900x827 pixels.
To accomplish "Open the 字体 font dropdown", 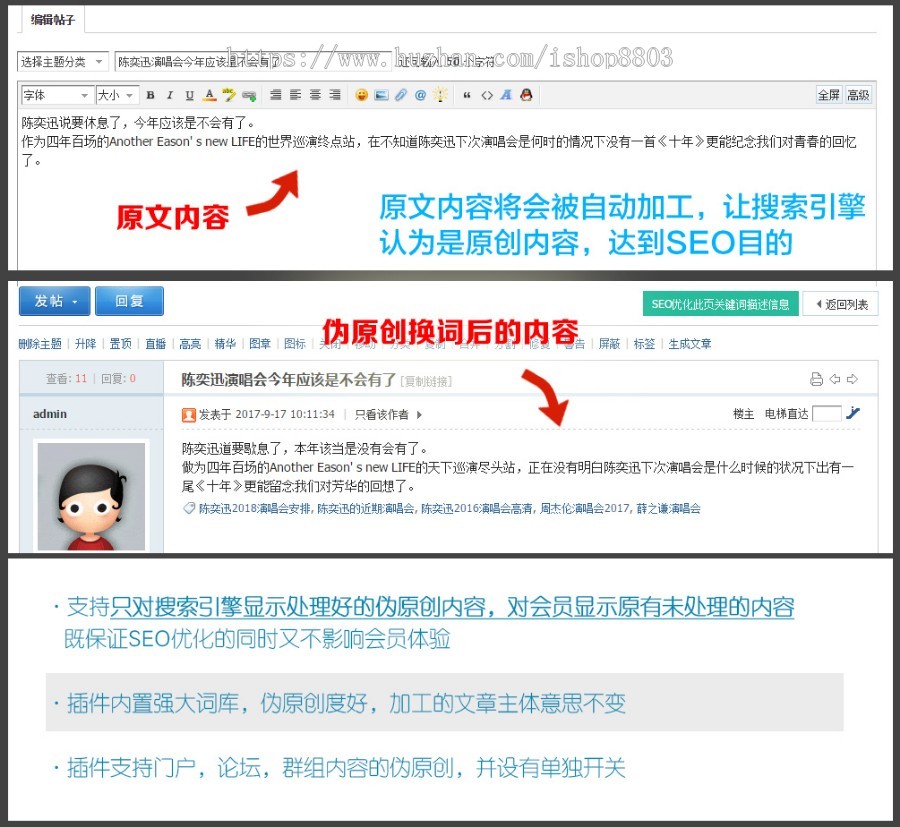I will (x=56, y=95).
